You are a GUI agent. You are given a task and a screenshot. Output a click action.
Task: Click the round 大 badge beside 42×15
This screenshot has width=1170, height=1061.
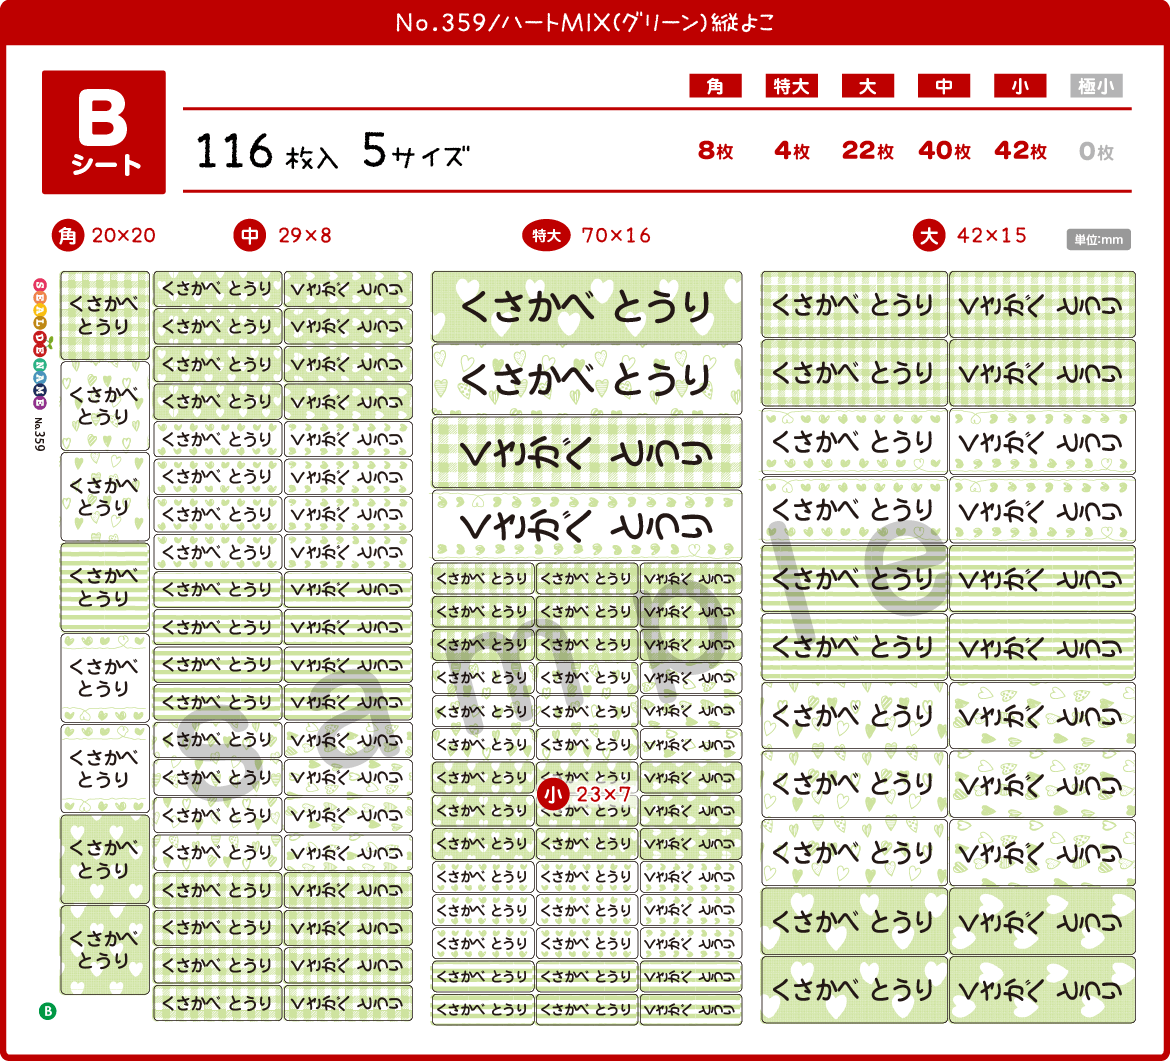click(929, 236)
